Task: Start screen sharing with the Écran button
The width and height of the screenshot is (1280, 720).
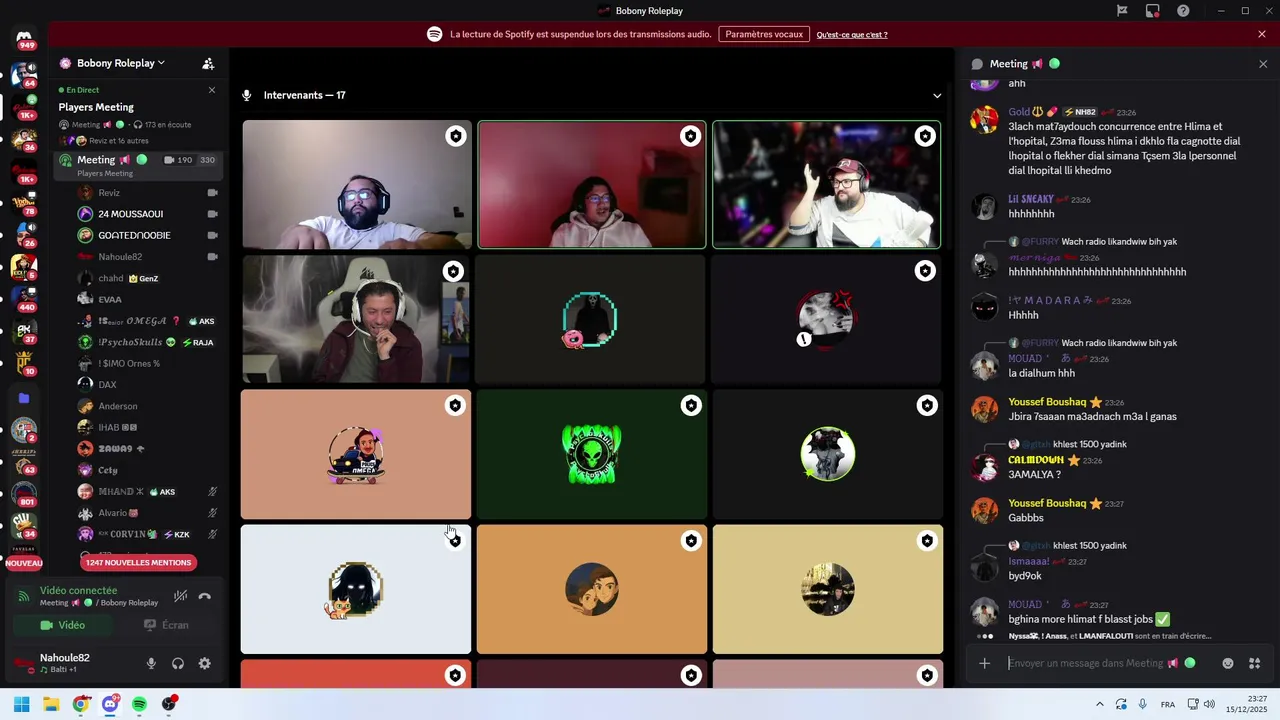Action: point(166,625)
